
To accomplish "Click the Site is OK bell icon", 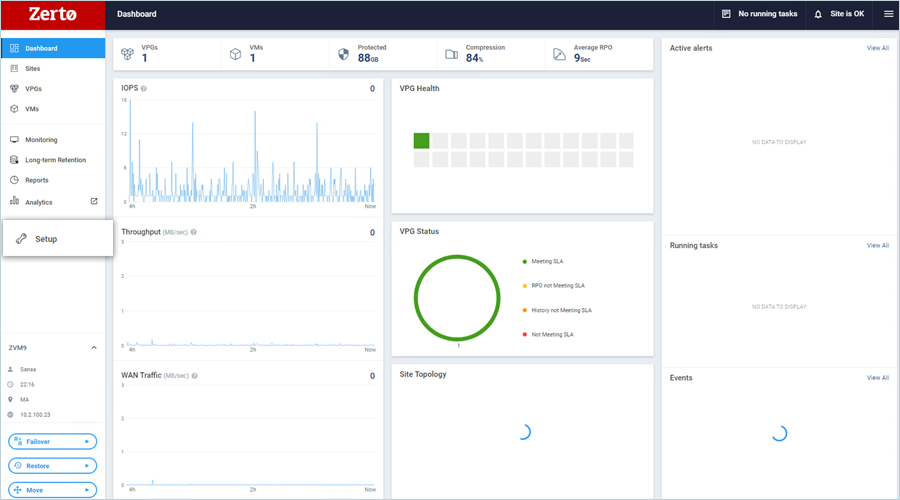I will 818,14.
